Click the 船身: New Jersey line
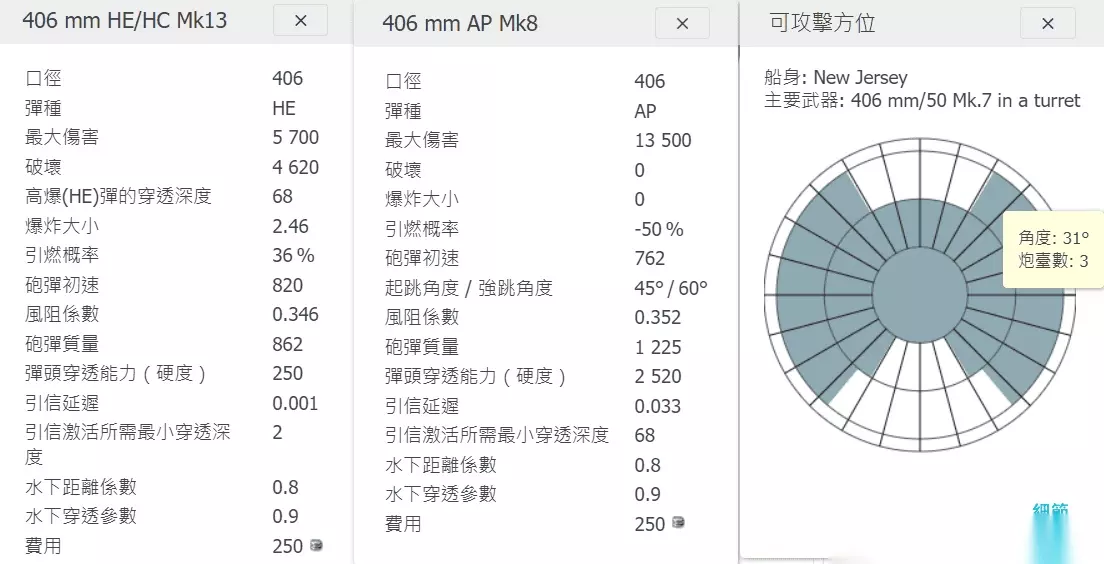Screen dimensions: 1104x564 835,77
